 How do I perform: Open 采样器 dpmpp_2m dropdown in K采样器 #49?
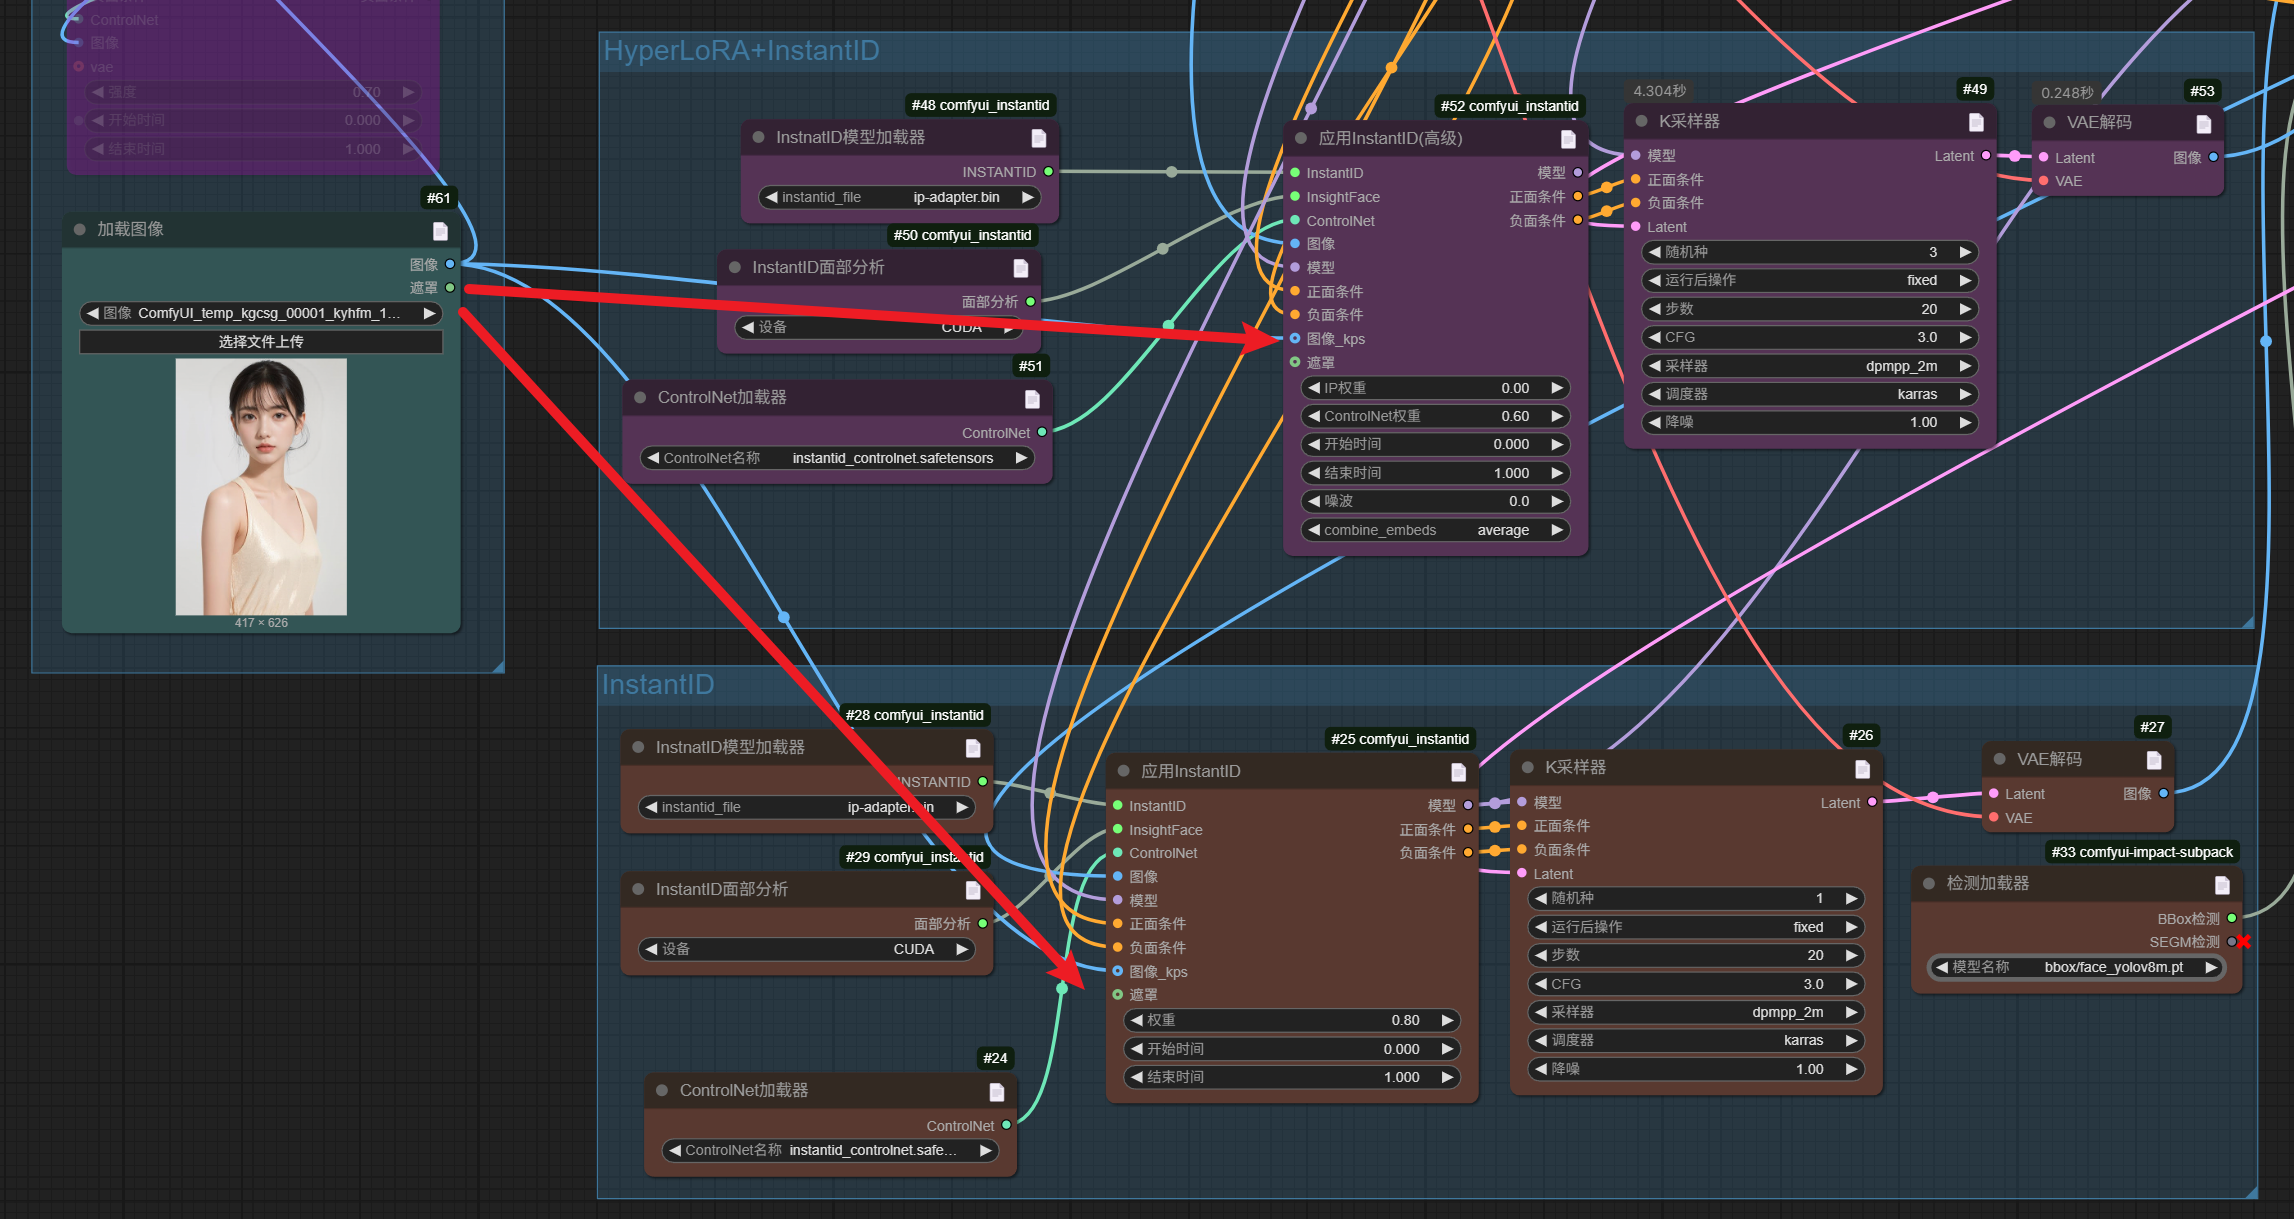tap(1808, 366)
